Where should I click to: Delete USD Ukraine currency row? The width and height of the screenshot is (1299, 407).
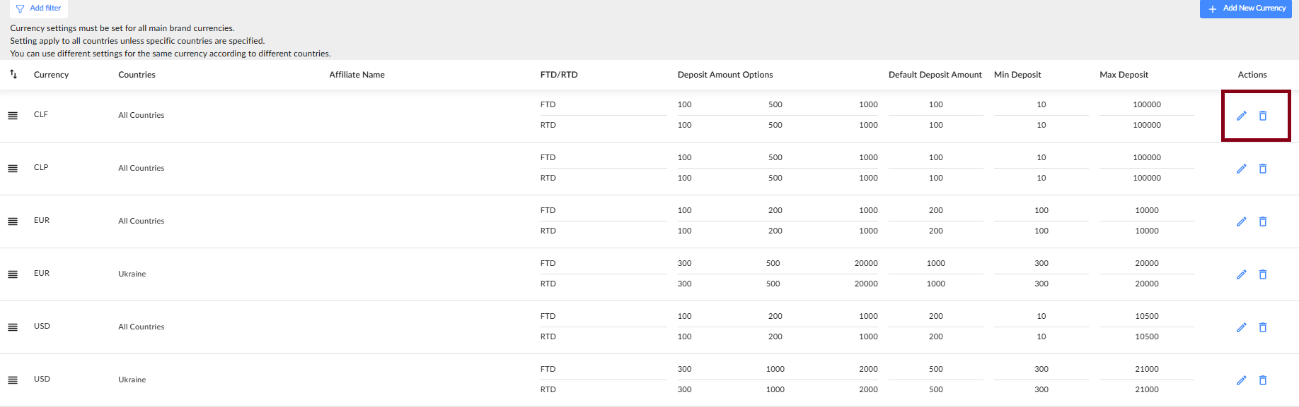pyautogui.click(x=1262, y=380)
